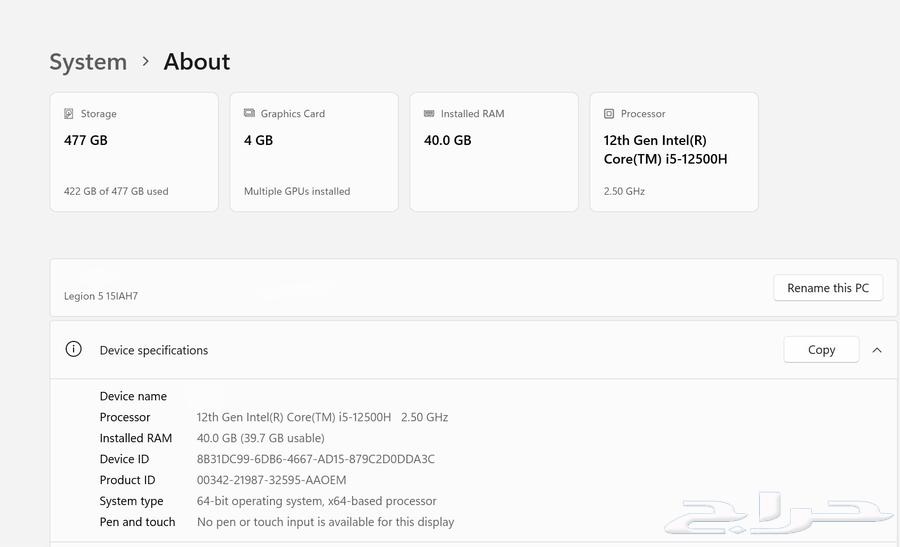This screenshot has width=900, height=547.
Task: Click the Storage disk icon
Action: (68, 114)
